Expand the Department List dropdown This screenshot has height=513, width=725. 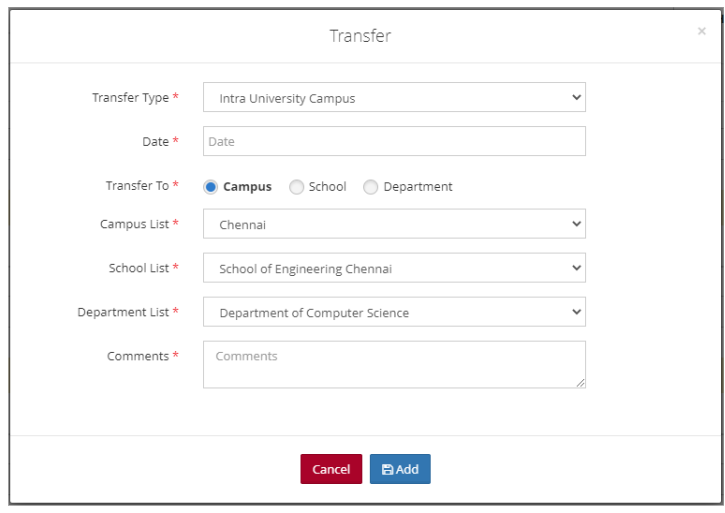[394, 312]
